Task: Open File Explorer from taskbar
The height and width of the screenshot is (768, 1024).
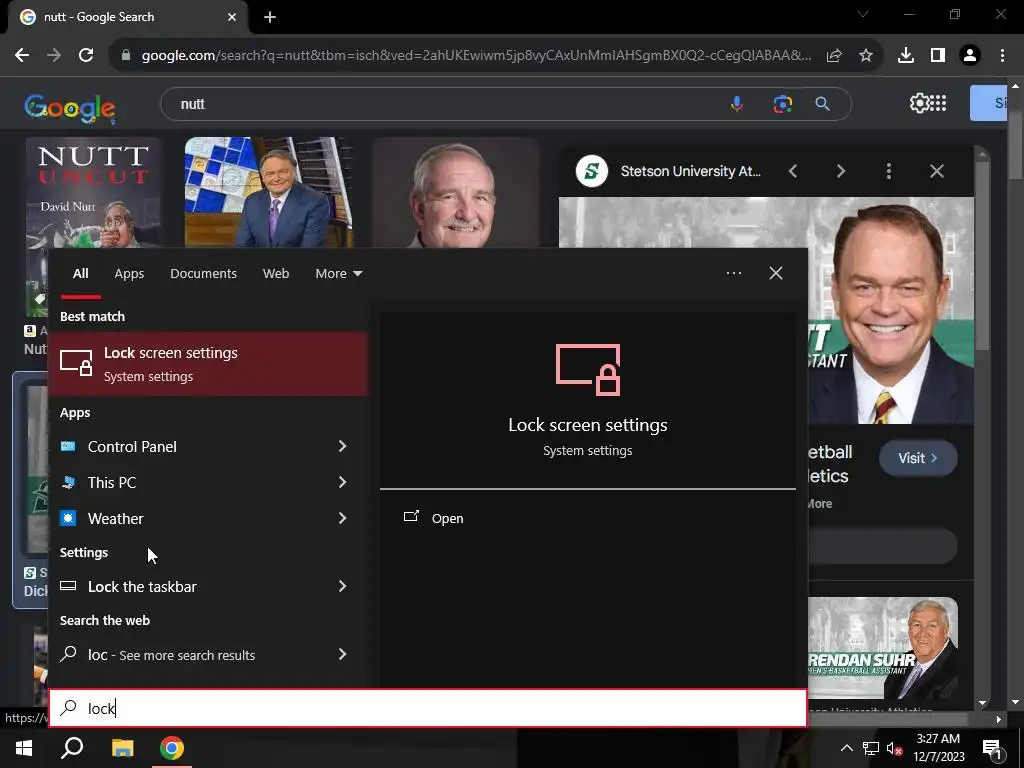Action: (x=123, y=748)
